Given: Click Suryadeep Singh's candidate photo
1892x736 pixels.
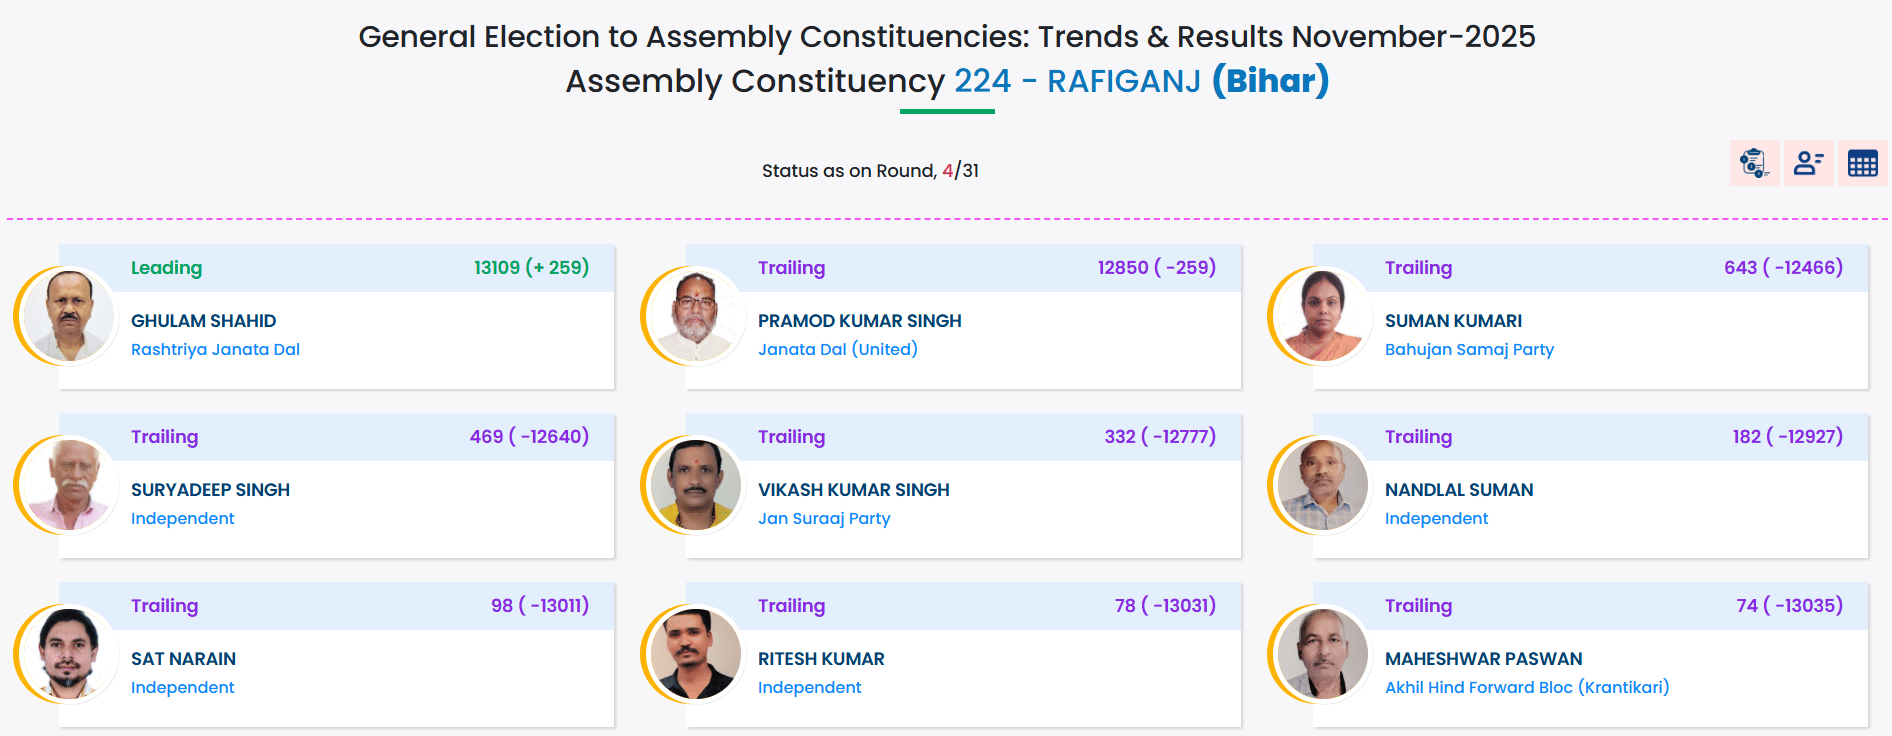Looking at the screenshot, I should click(x=67, y=485).
